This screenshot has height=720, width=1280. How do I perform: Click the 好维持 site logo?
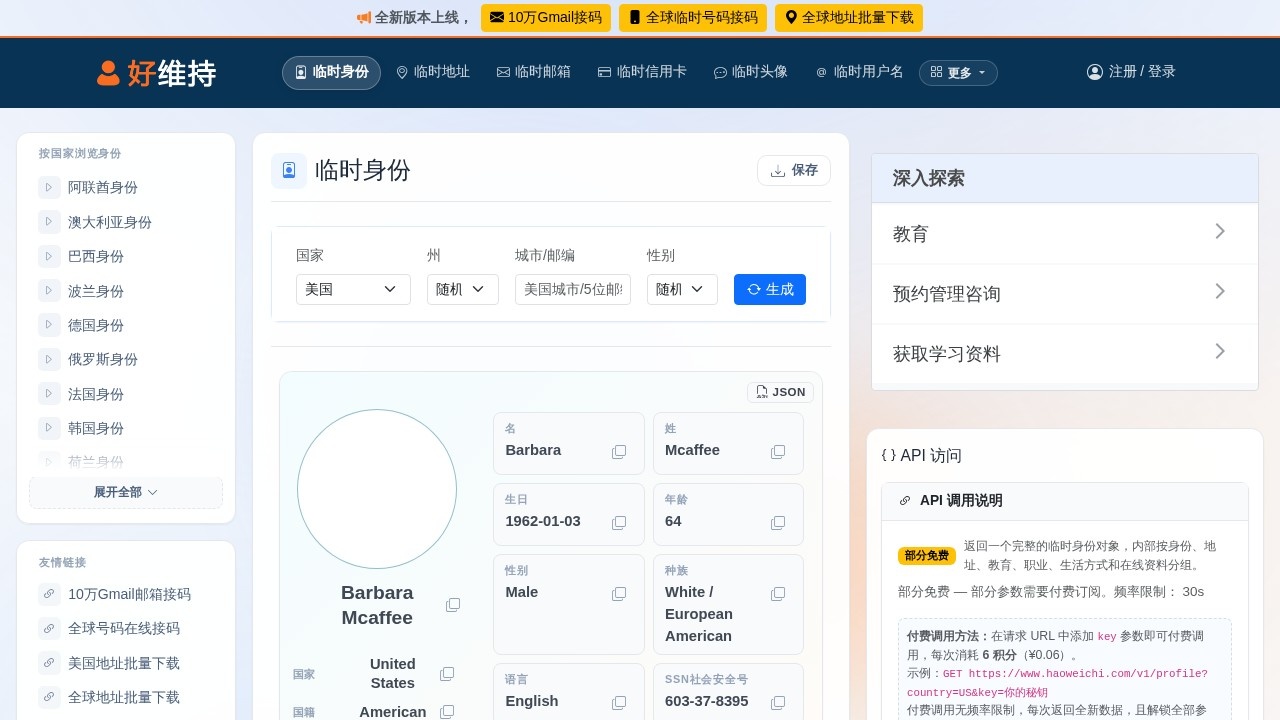156,73
